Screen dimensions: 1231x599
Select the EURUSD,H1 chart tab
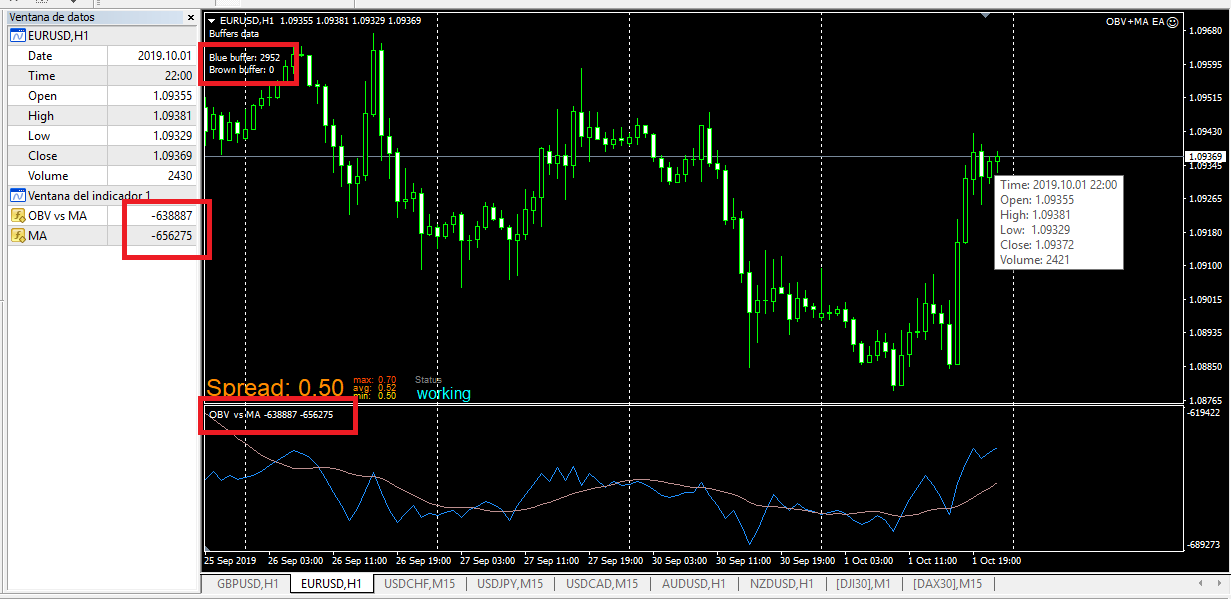pos(331,584)
